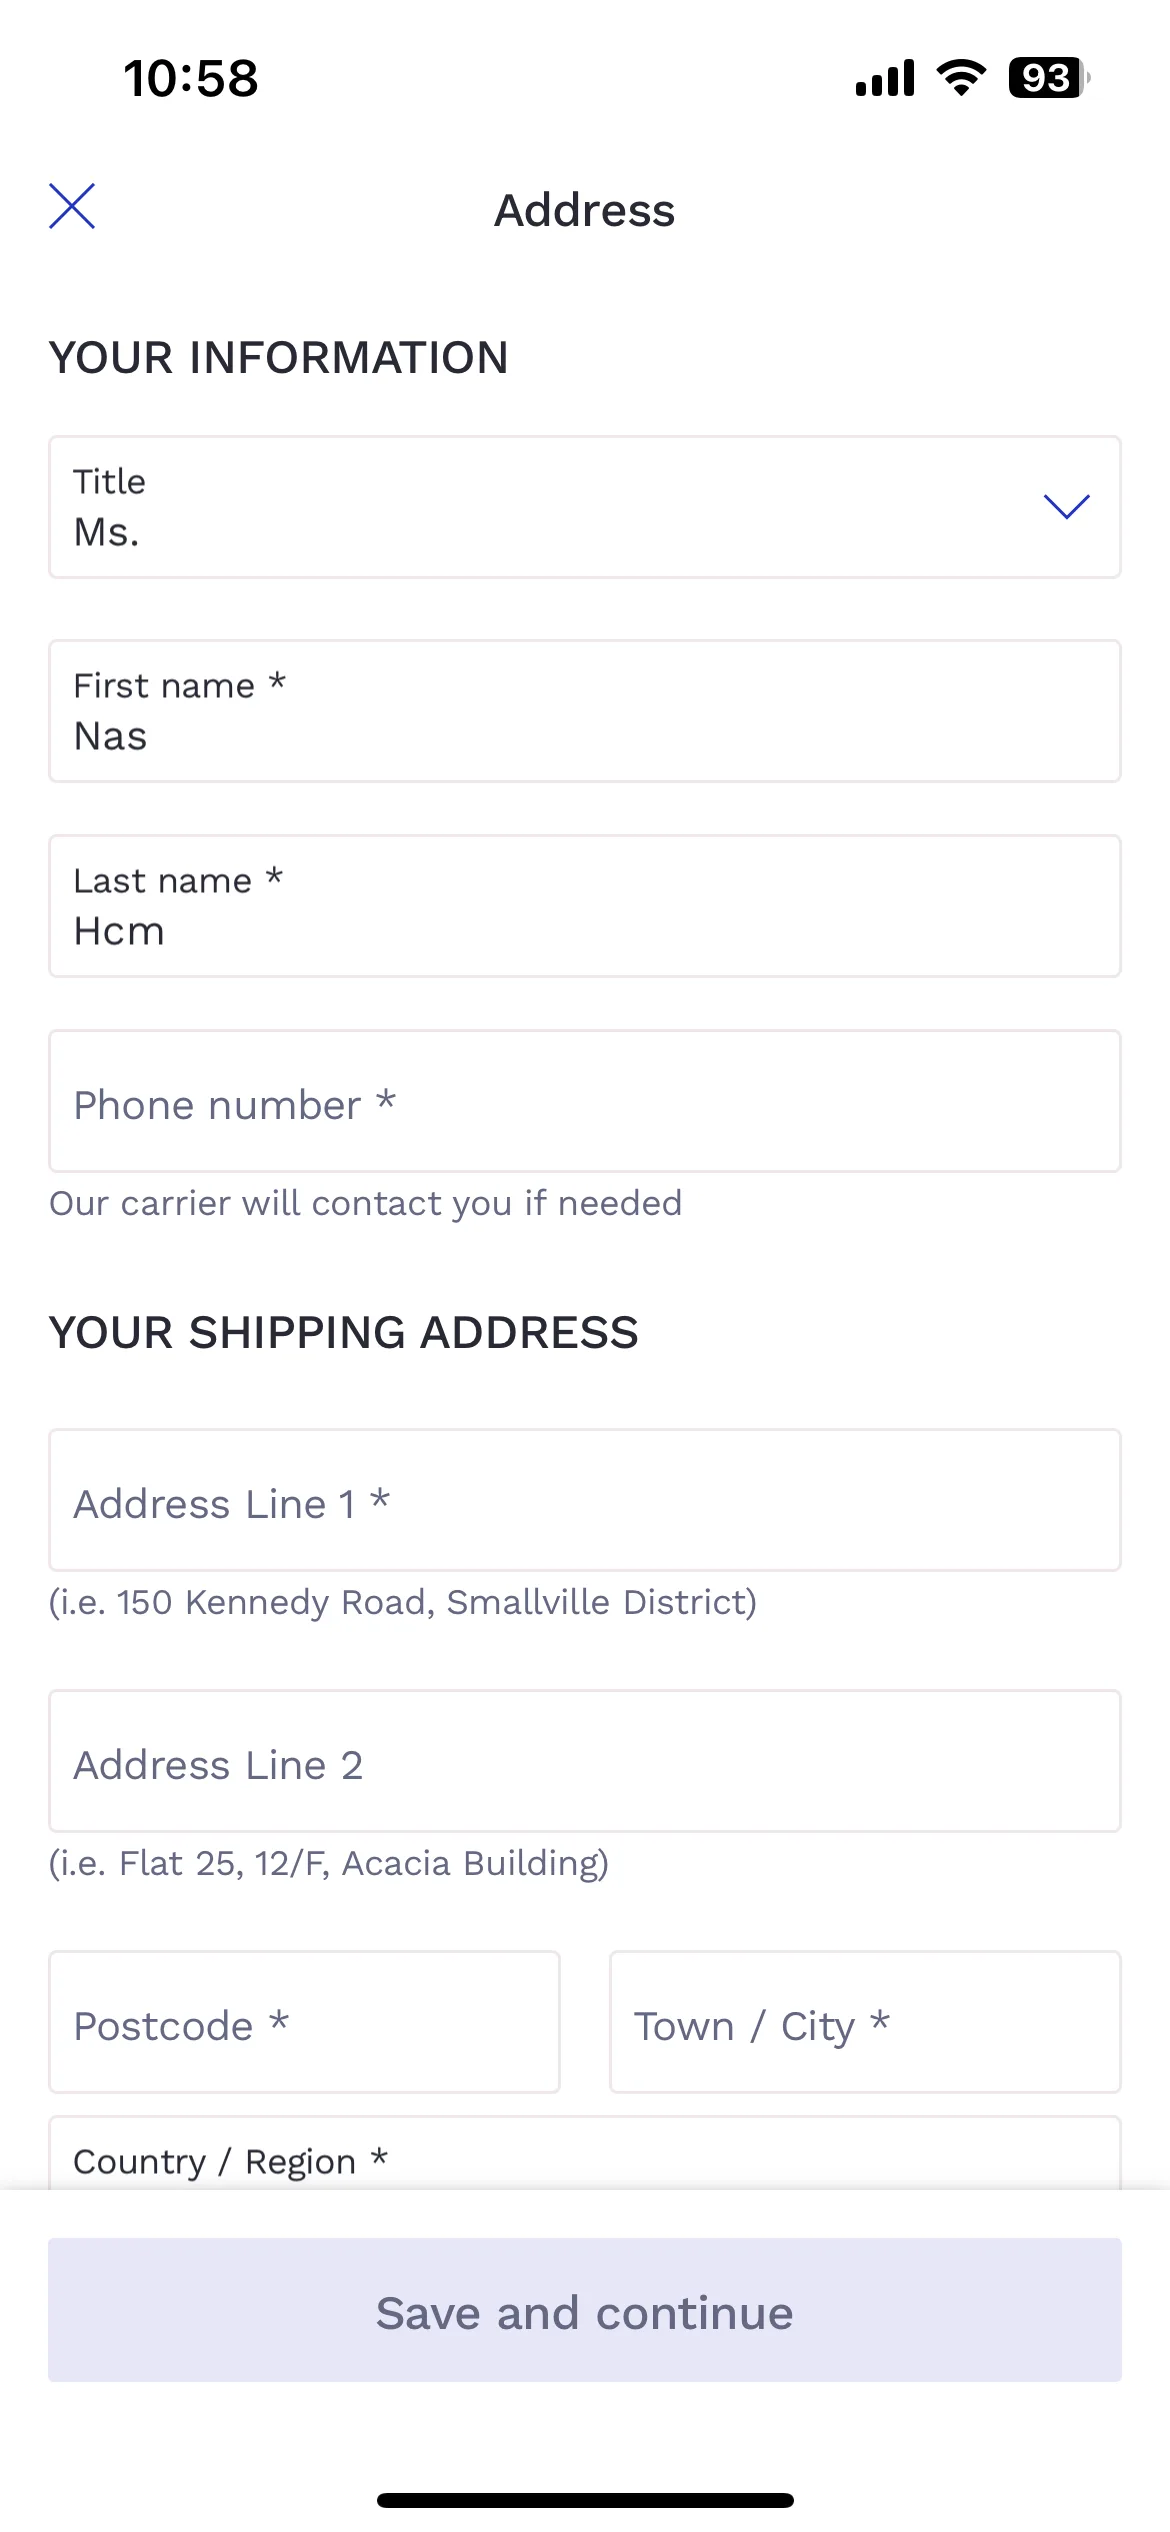Select the Postcode input box
Viewport: 1170px width, 2532px height.
(304, 2022)
